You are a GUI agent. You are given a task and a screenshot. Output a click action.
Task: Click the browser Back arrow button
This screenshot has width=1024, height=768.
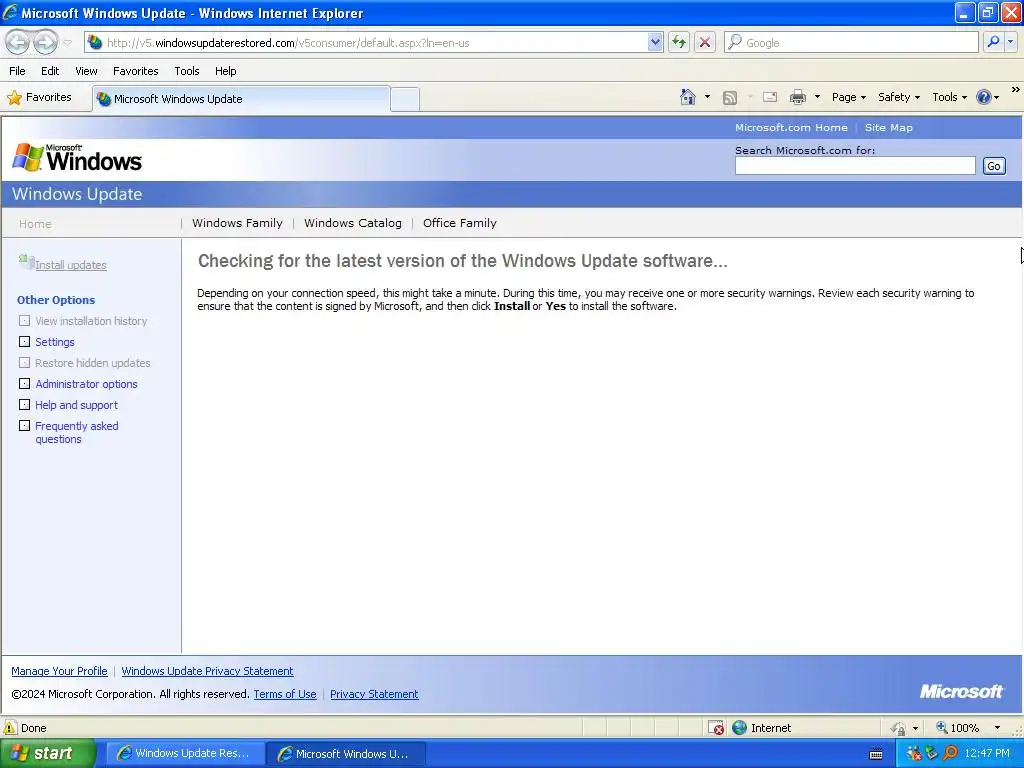point(18,42)
